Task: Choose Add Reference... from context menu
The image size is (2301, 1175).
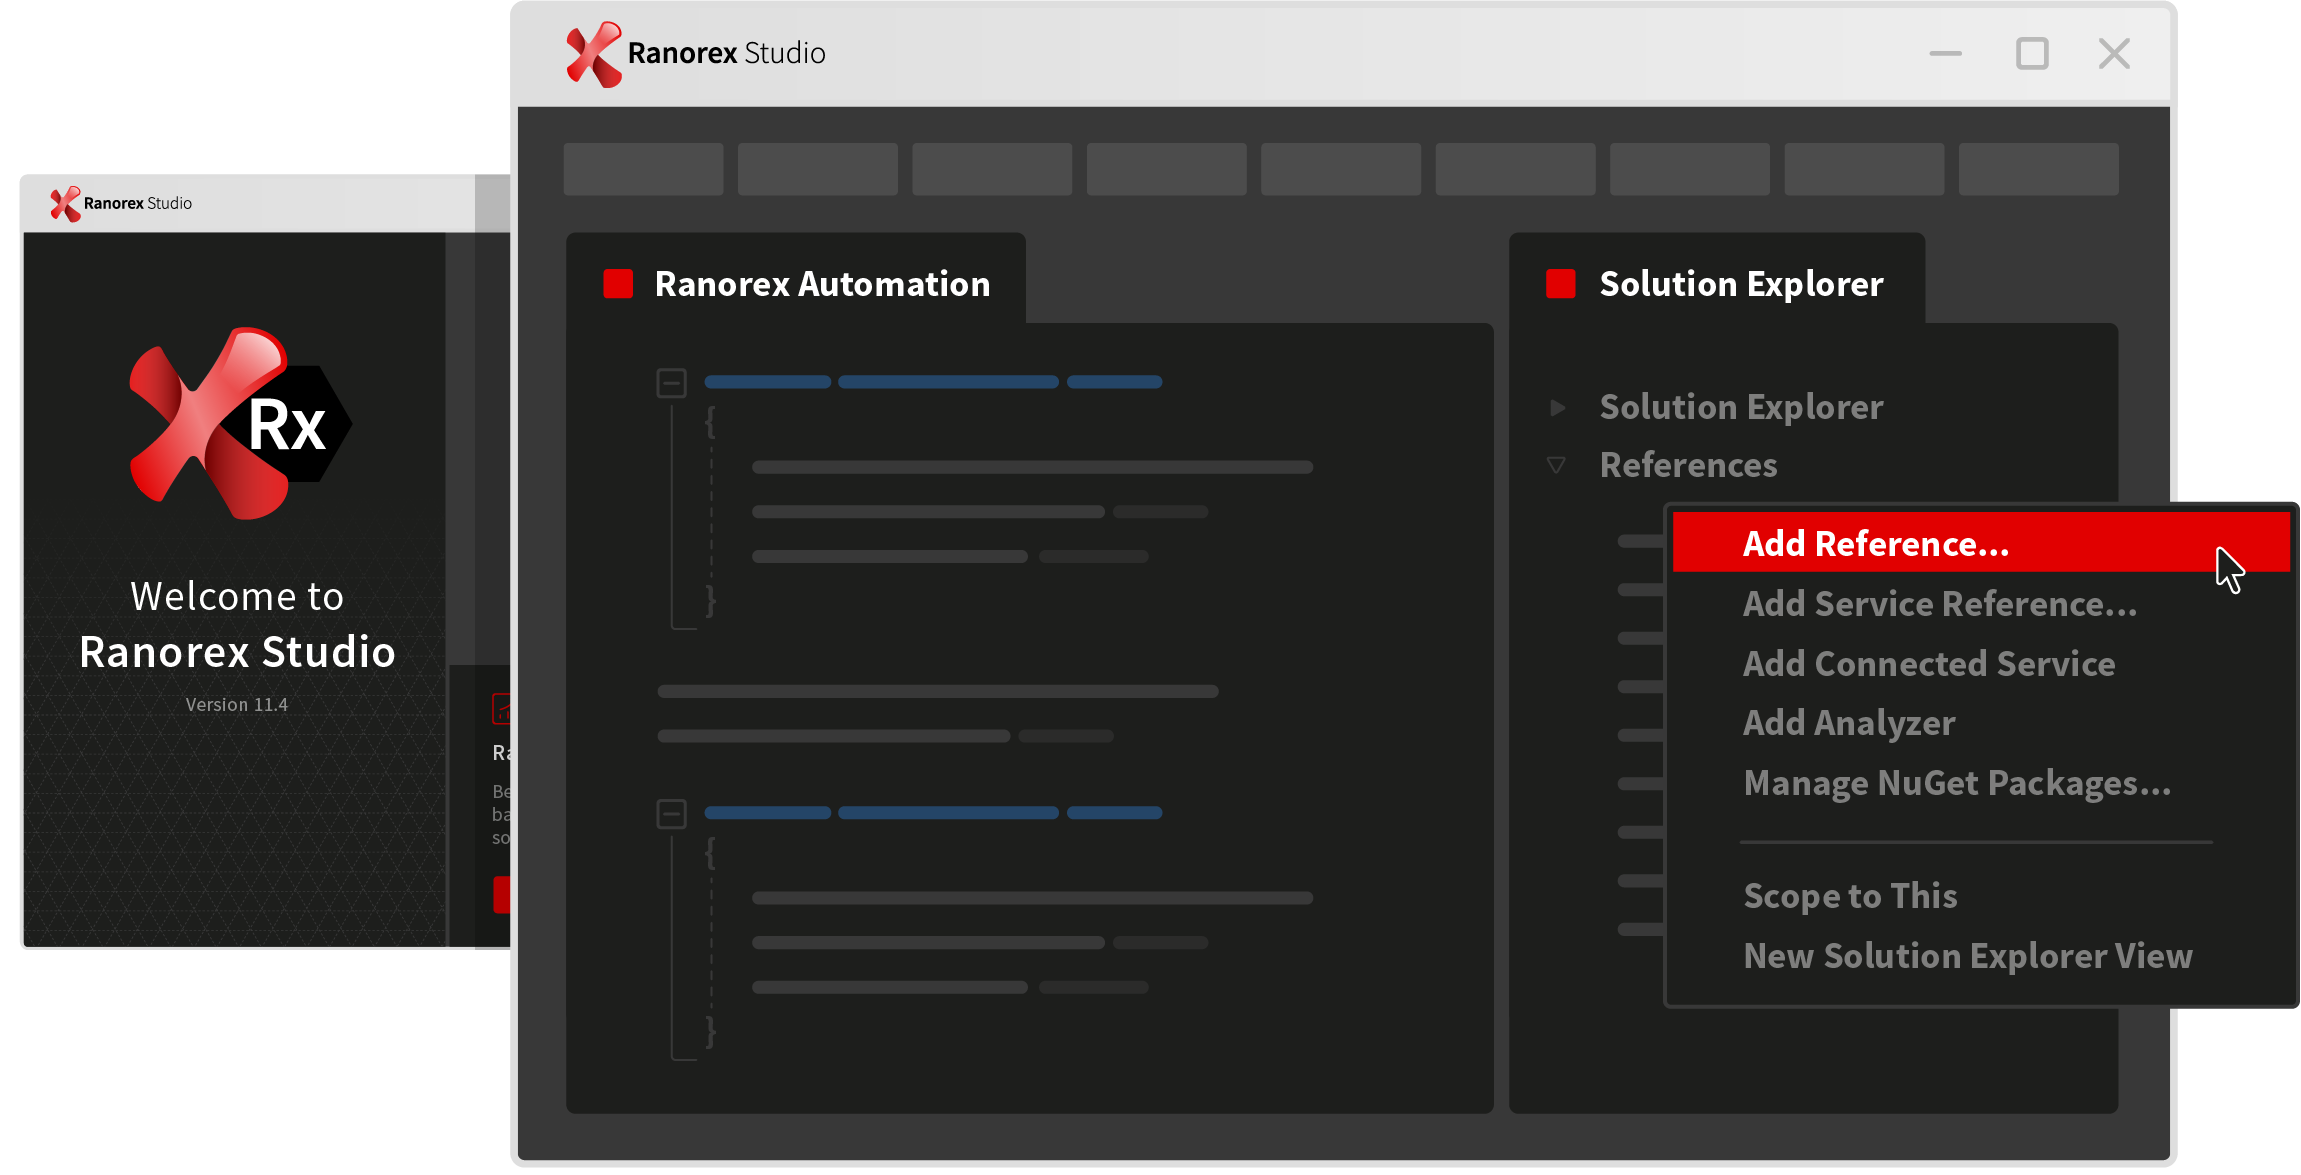Action: tap(1981, 543)
